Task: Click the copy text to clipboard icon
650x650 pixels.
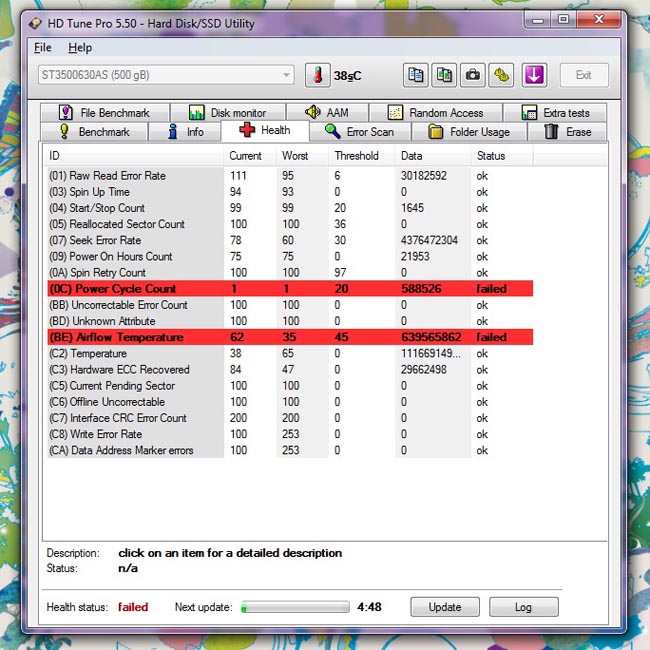Action: 416,75
